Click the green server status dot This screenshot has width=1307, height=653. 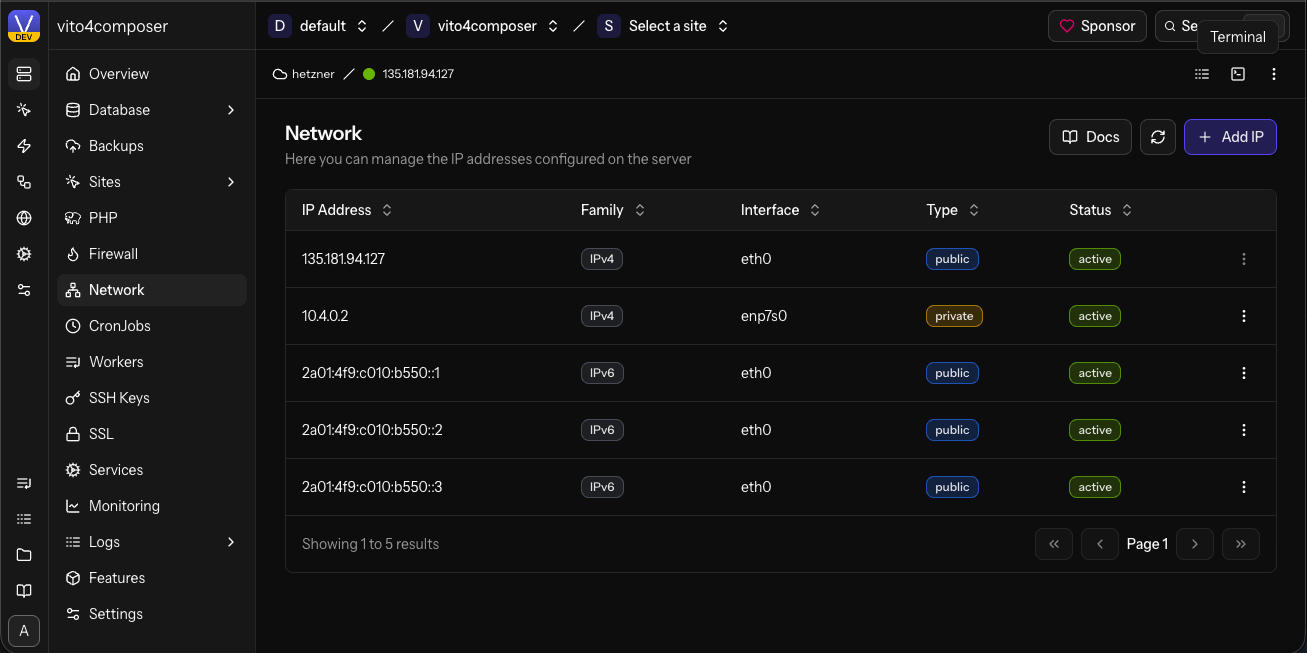(369, 74)
